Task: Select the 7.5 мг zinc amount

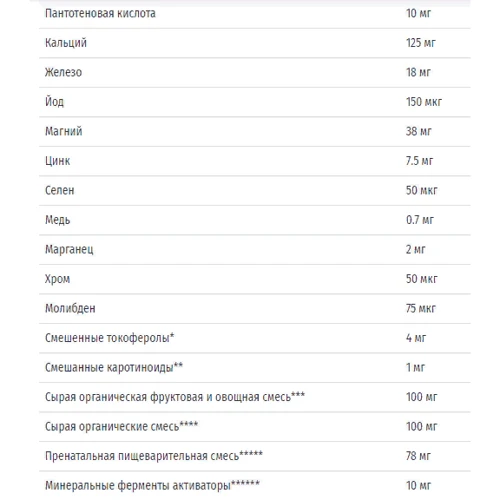Action: pyautogui.click(x=419, y=161)
